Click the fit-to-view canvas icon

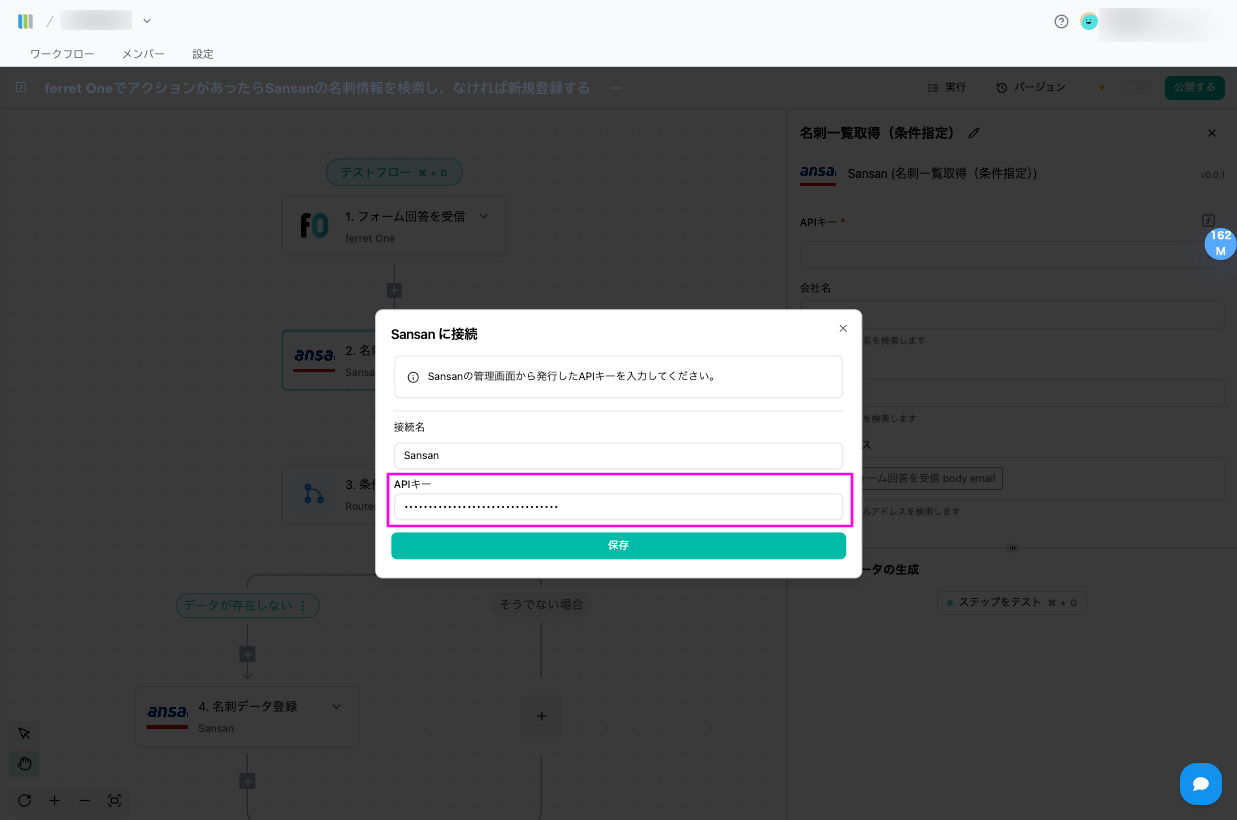pyautogui.click(x=114, y=800)
